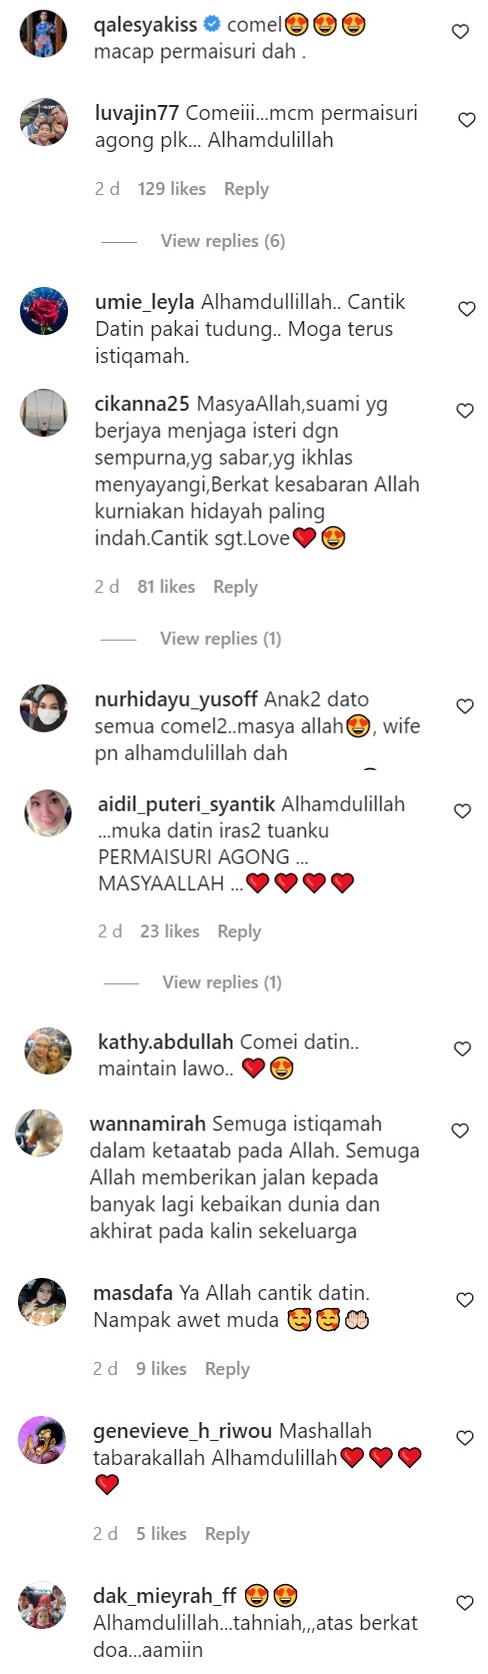The width and height of the screenshot is (488, 1674).
Task: Like dak_mieyrah_ff's comment with the heart icon
Action: click(x=465, y=1603)
